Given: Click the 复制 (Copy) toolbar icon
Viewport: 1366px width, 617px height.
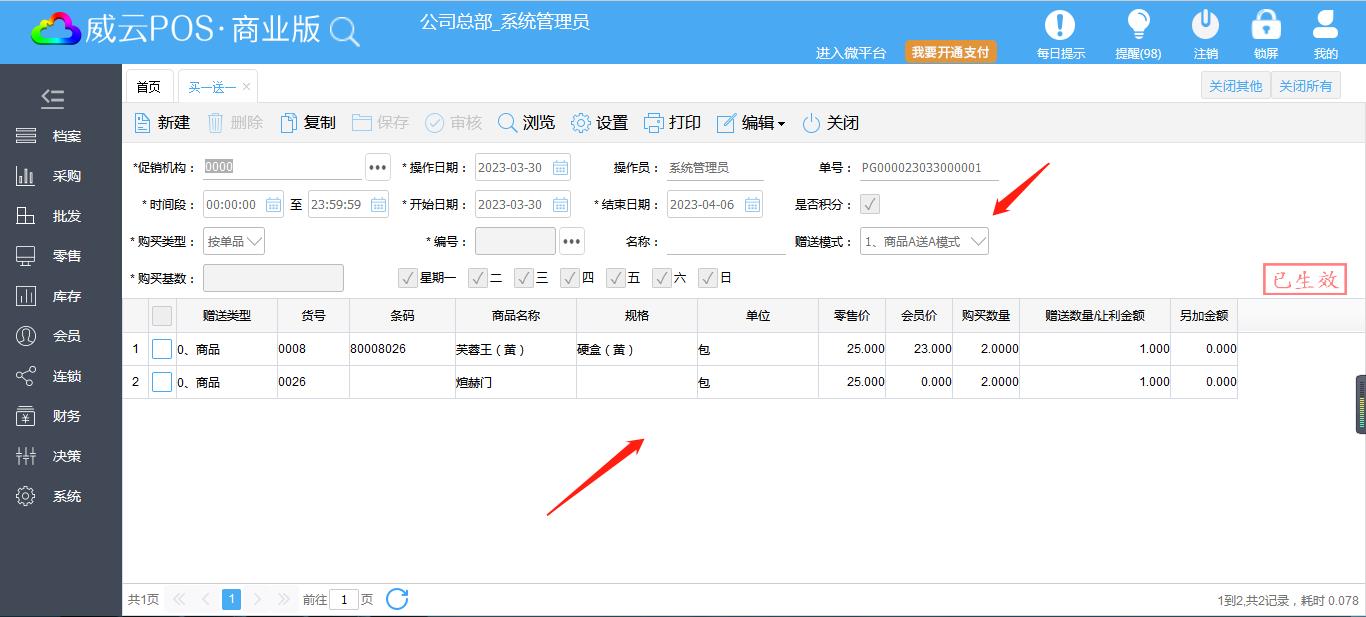Looking at the screenshot, I should (289, 123).
